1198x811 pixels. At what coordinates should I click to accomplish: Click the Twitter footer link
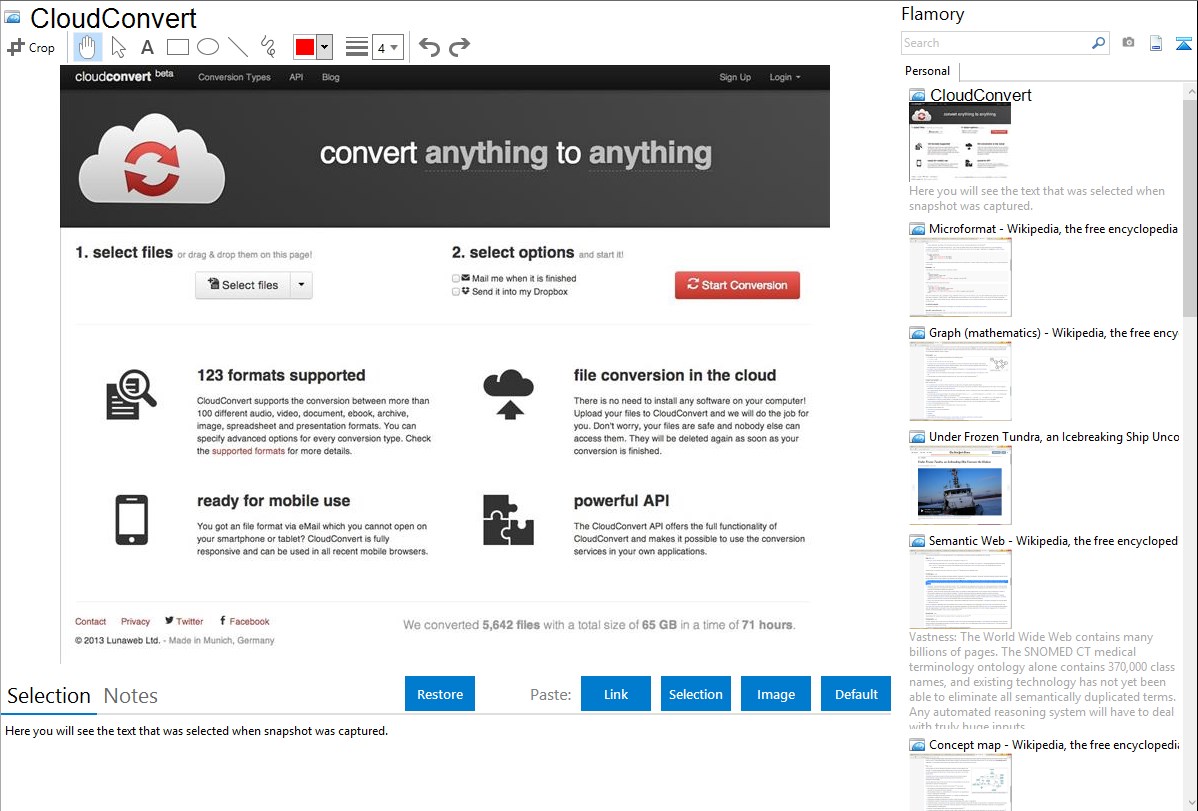tap(184, 621)
